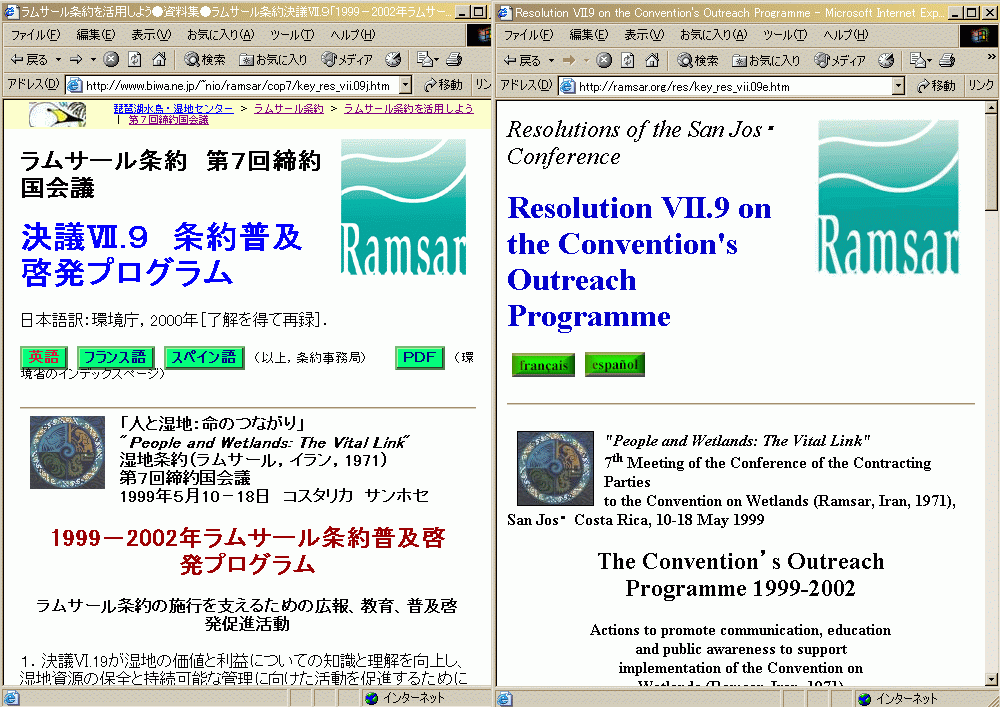Image resolution: width=1000 pixels, height=707 pixels.
Task: Click 移動 go button in left window
Action: [x=444, y=85]
